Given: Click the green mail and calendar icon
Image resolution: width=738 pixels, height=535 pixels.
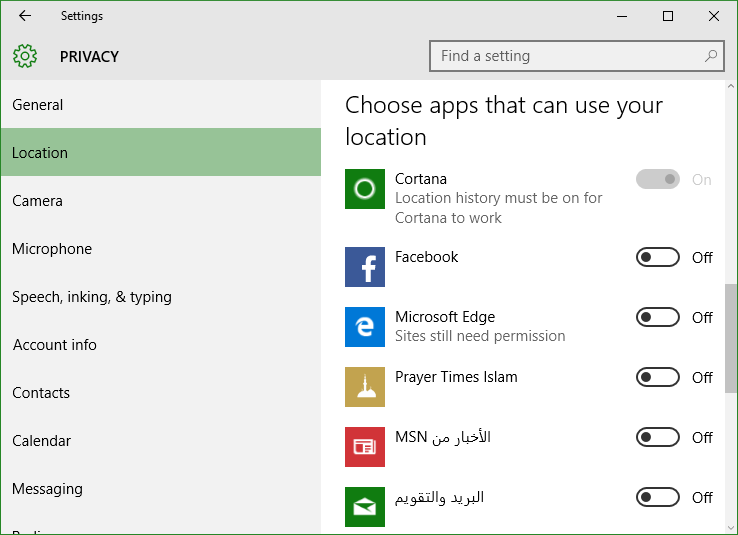Looking at the screenshot, I should pos(365,507).
